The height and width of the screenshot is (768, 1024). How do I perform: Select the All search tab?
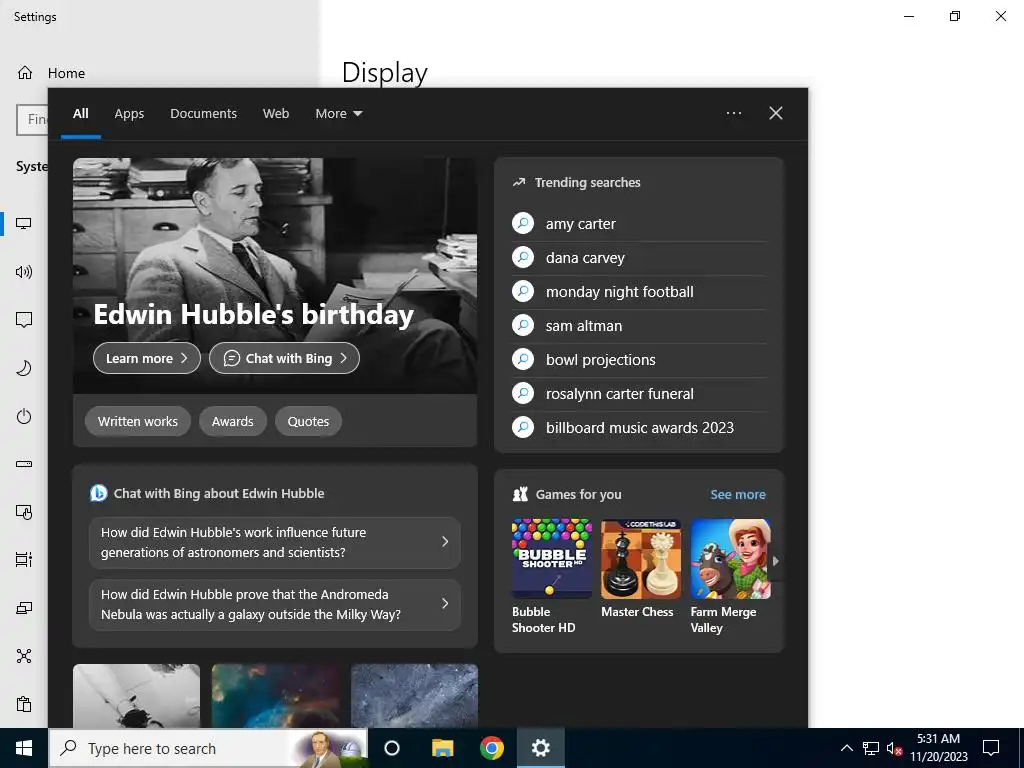(x=80, y=114)
